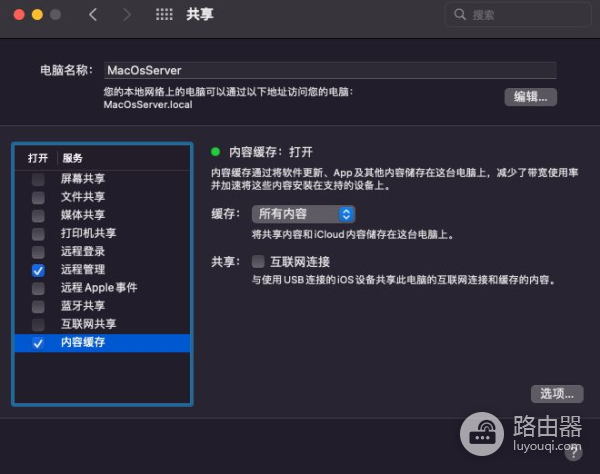Go back with the left chevron
Screen dimensions: 600x474
(x=93, y=15)
